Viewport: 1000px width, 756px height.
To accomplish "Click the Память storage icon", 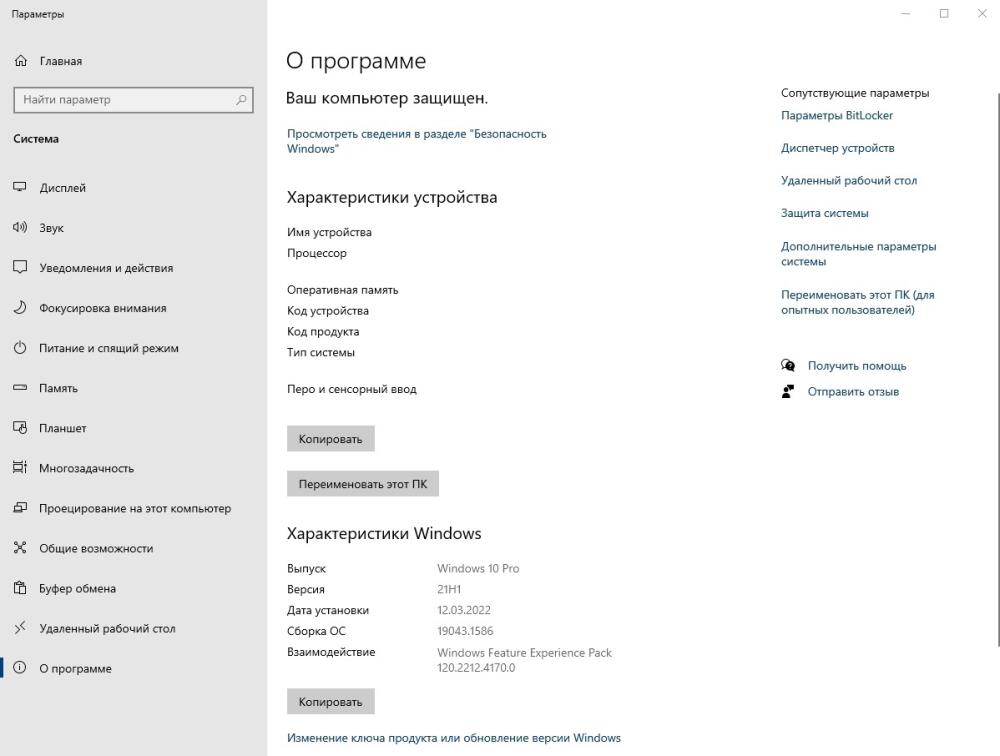I will (20, 388).
